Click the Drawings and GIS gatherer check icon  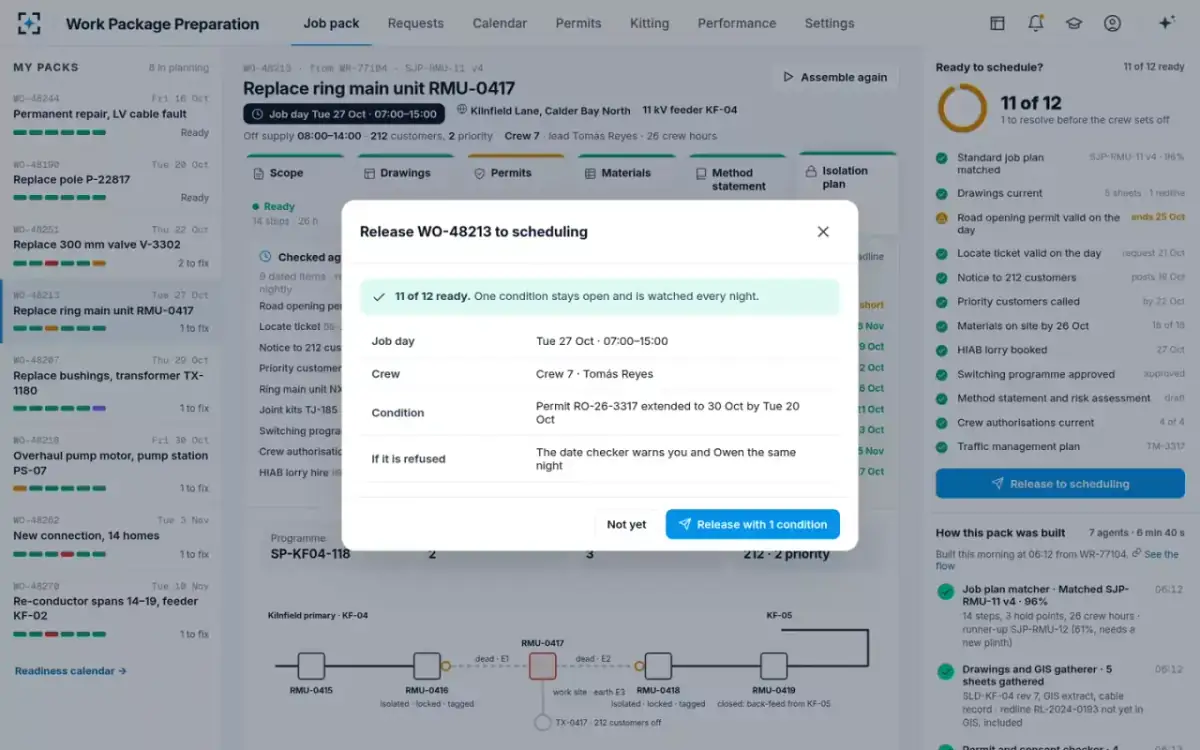tap(945, 672)
